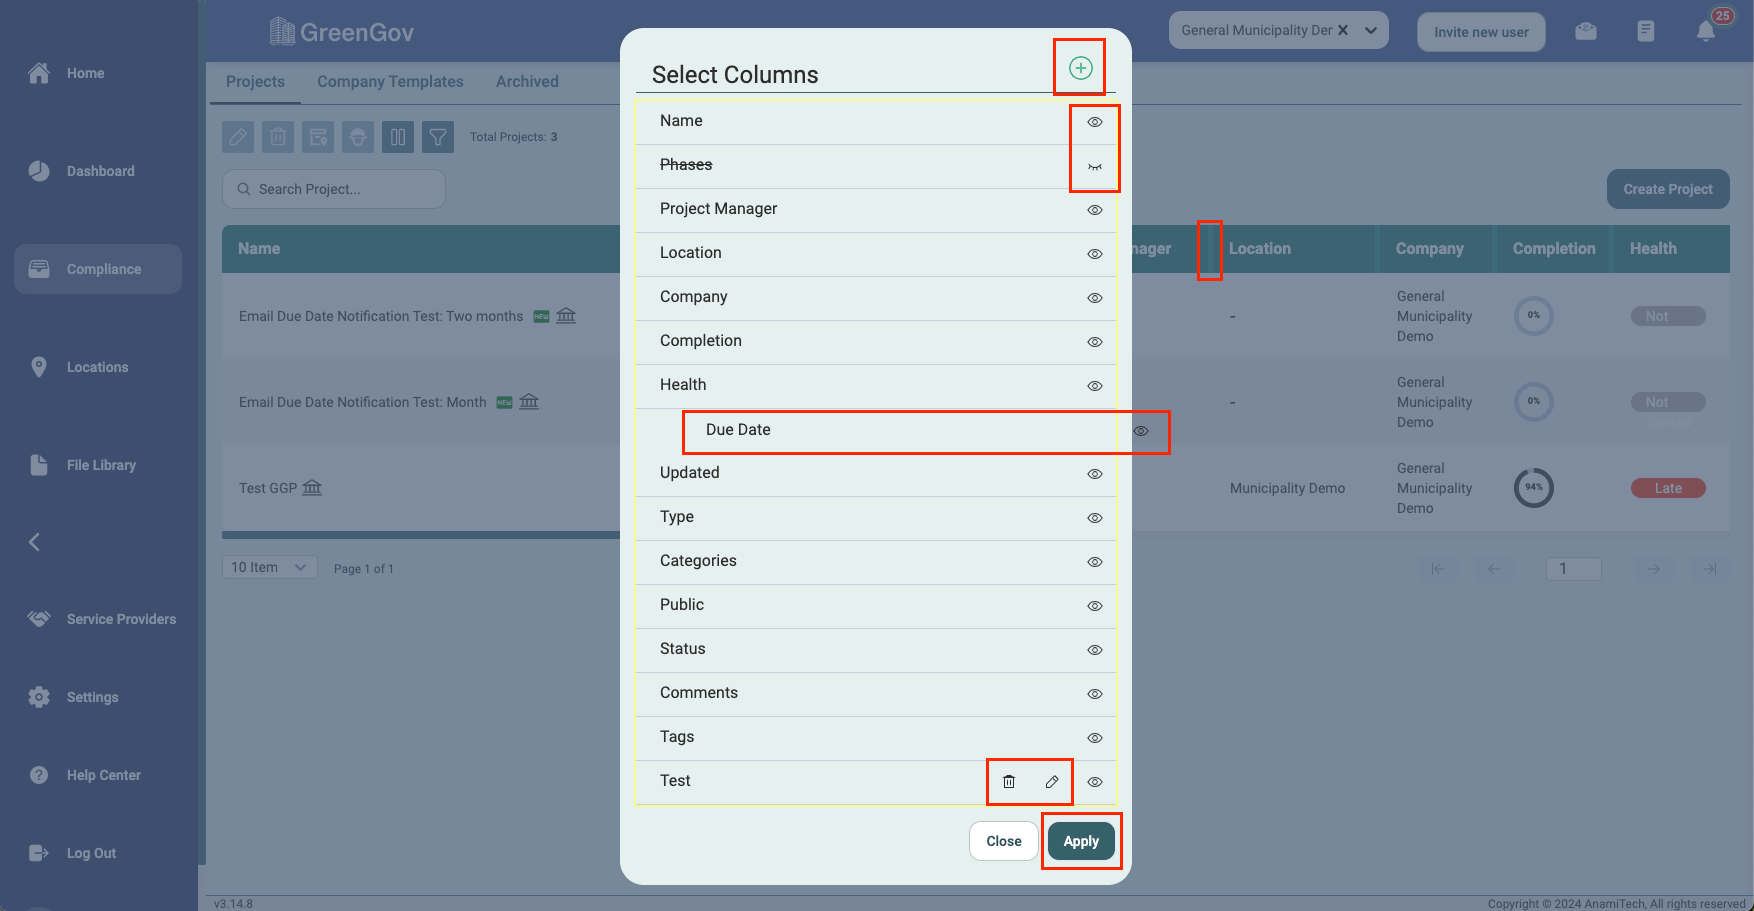
Task: Open the notifications bell
Action: (x=1706, y=31)
